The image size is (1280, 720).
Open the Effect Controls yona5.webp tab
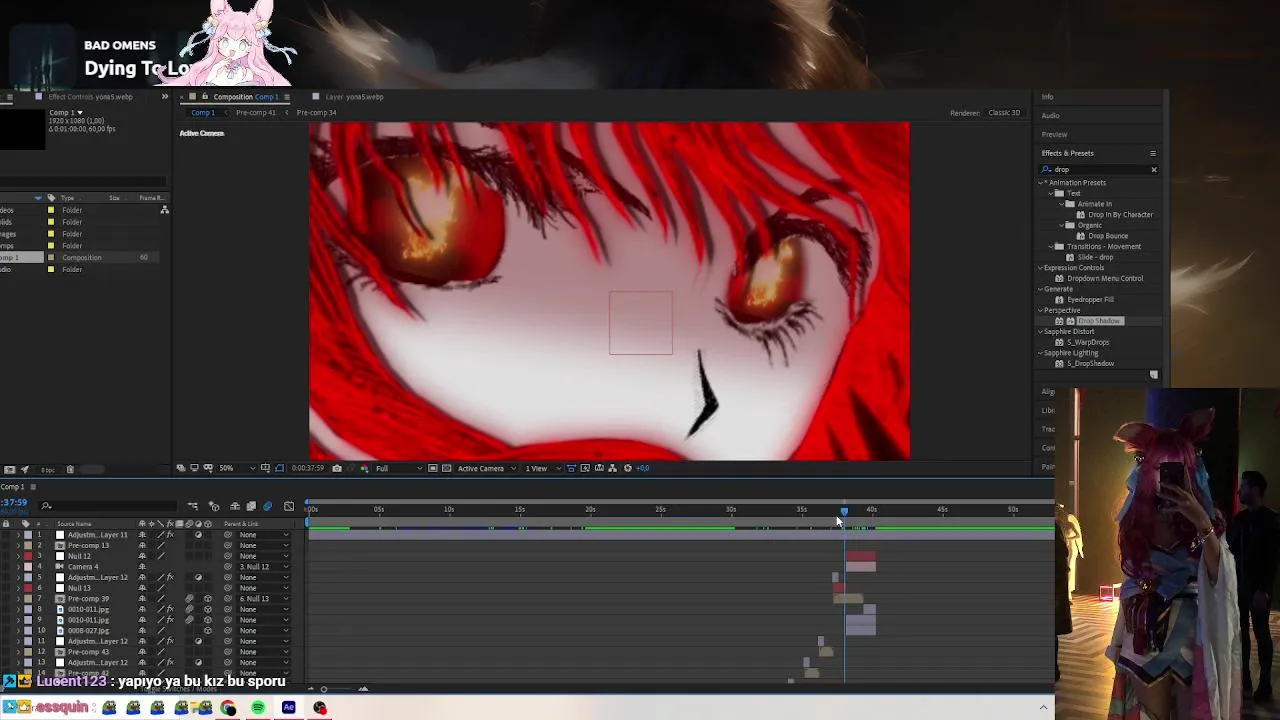[x=90, y=97]
